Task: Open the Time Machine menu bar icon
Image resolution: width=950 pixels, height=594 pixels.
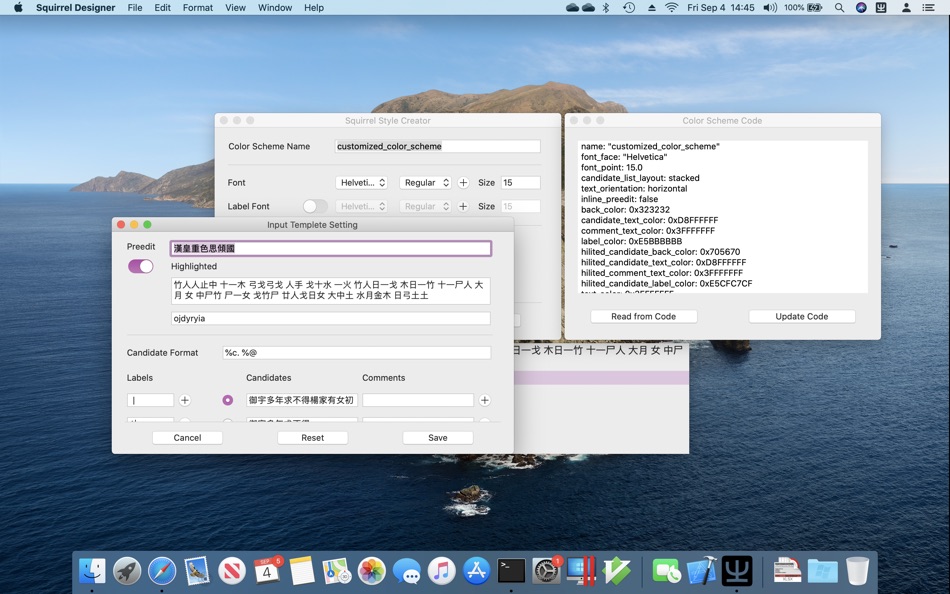Action: [629, 7]
